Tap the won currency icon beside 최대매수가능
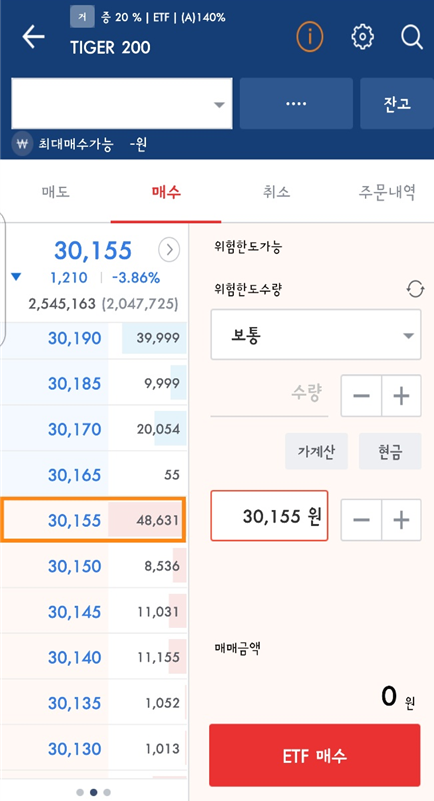 21,144
